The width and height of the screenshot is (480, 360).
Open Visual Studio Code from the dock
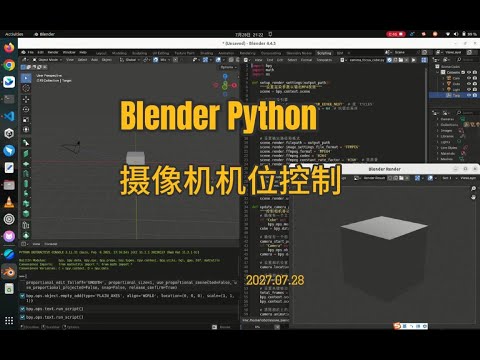9,116
